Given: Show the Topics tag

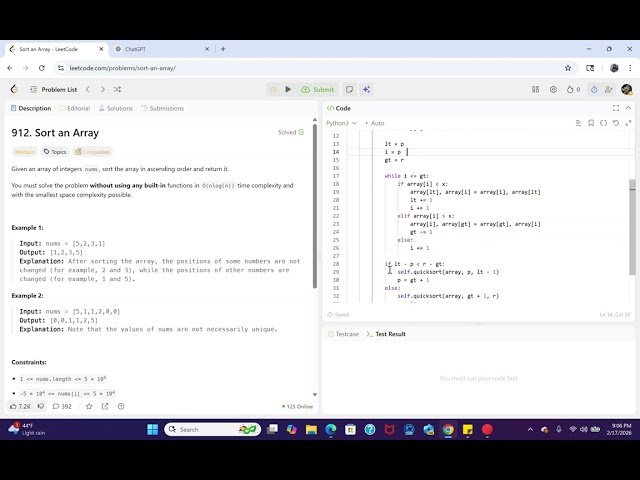Looking at the screenshot, I should 55,152.
